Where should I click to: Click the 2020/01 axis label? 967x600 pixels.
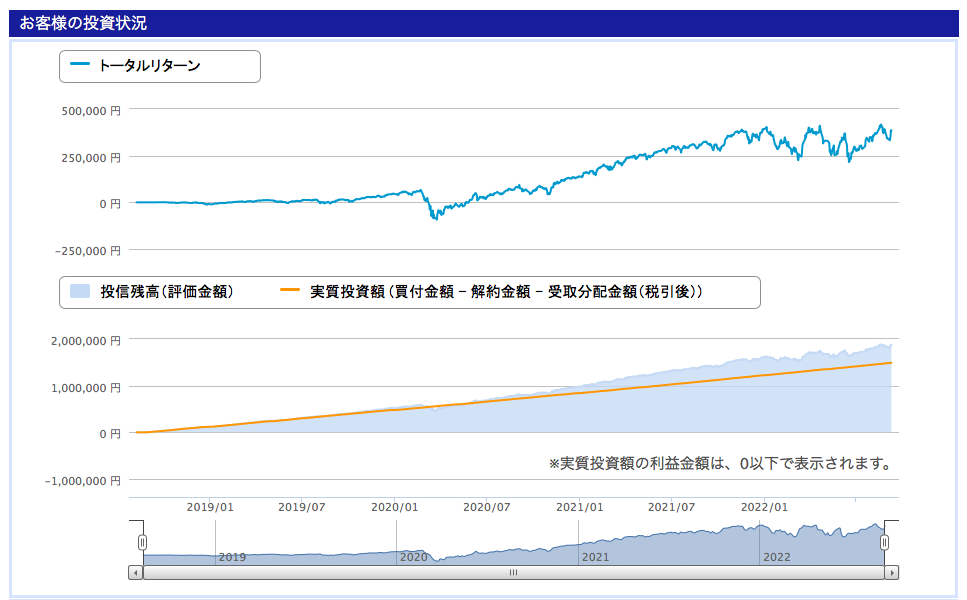[x=395, y=507]
